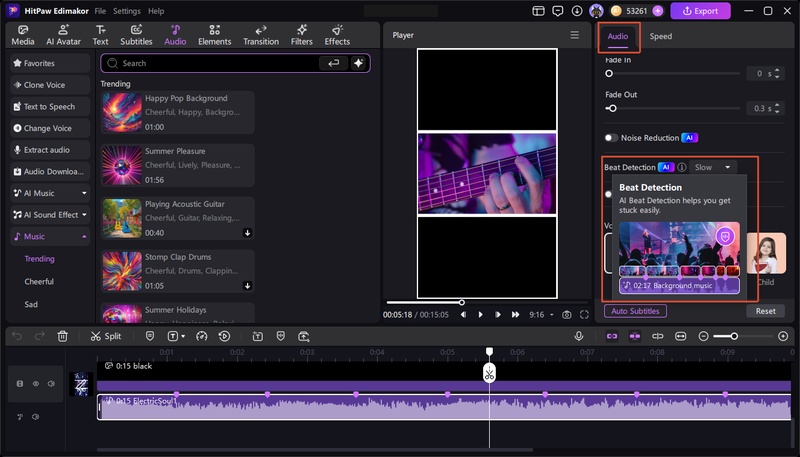
Task: Click the redo icon
Action: click(39, 336)
